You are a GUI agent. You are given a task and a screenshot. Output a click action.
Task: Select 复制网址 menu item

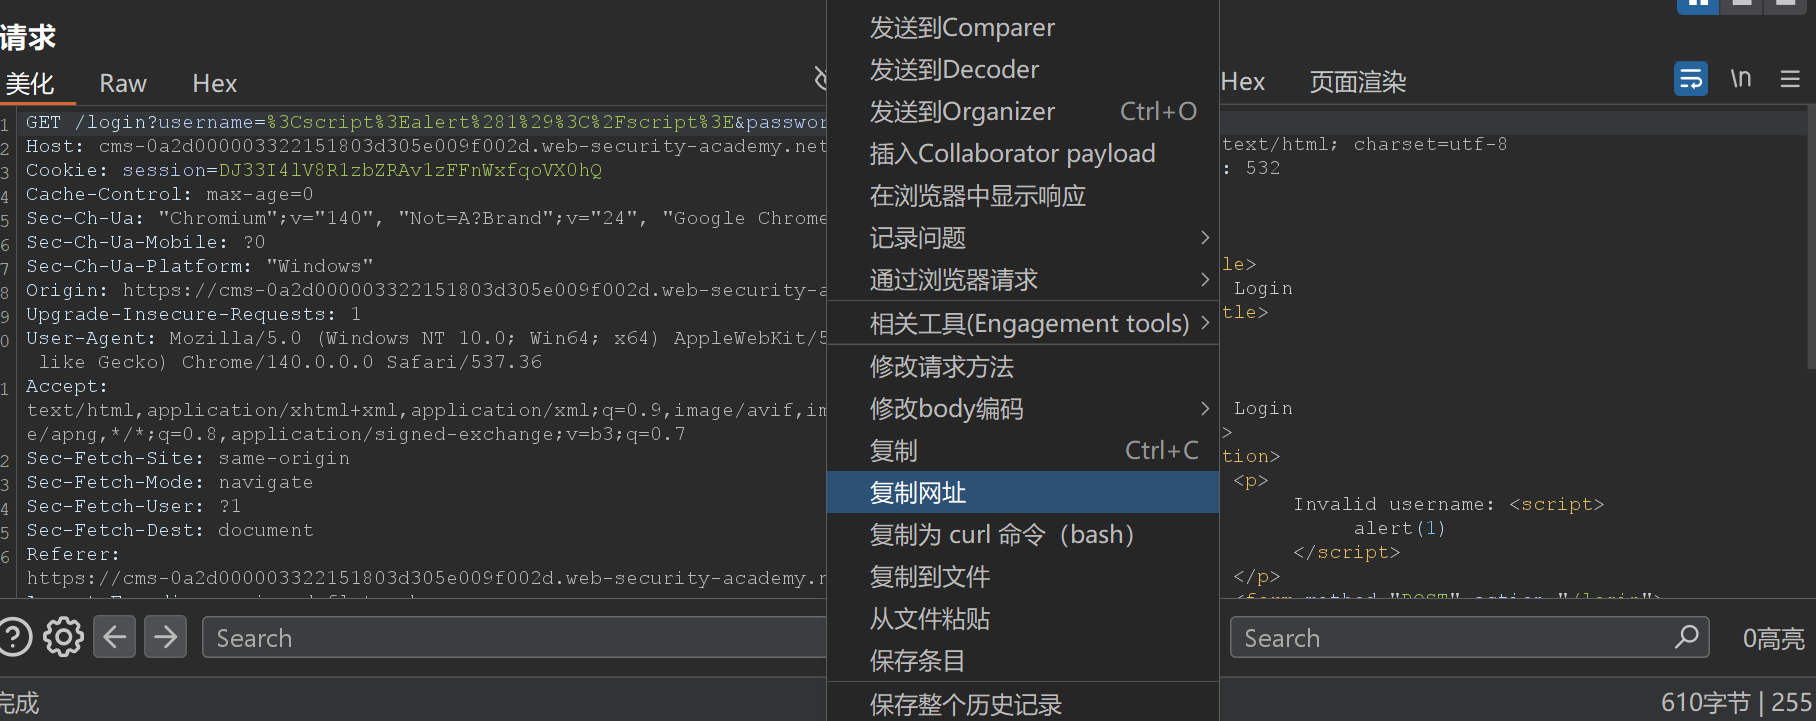pyautogui.click(x=1023, y=492)
